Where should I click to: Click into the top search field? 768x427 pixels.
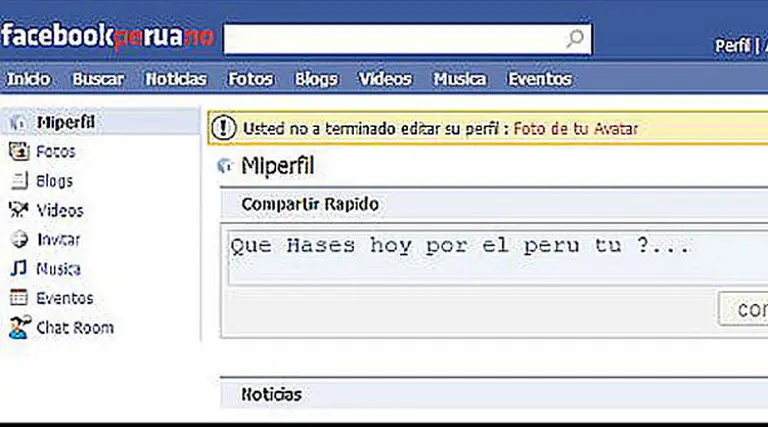coord(408,39)
